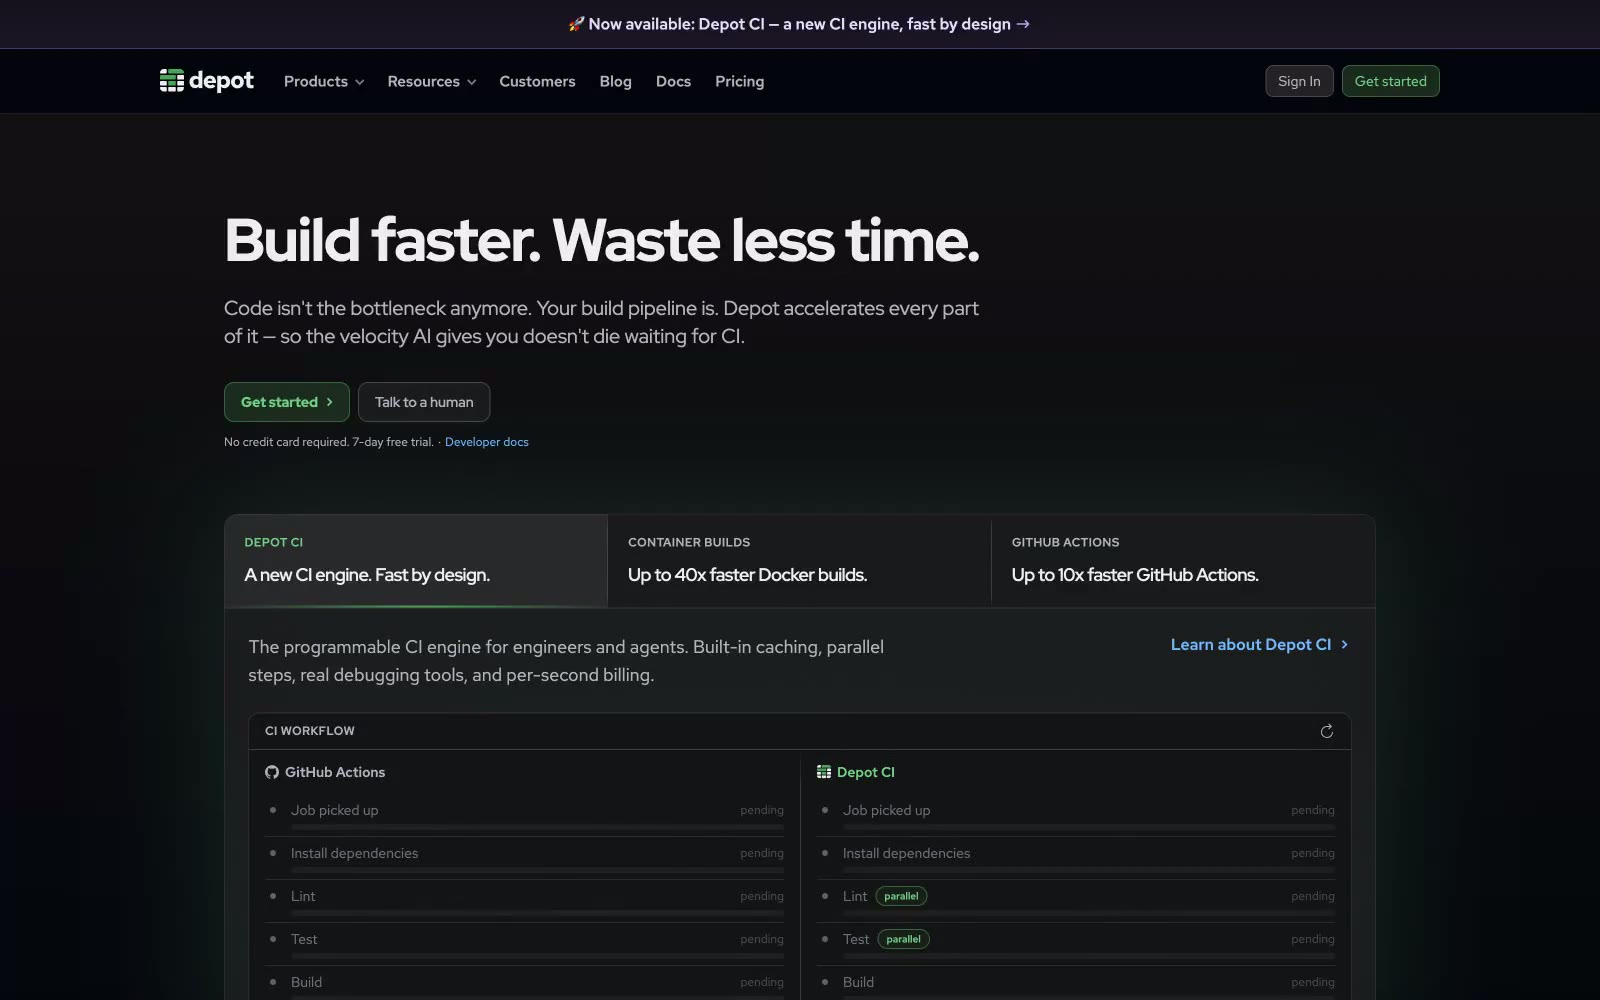Click the GitHub octocat icon beside GitHub Actions
This screenshot has width=1600, height=1000.
(x=272, y=772)
